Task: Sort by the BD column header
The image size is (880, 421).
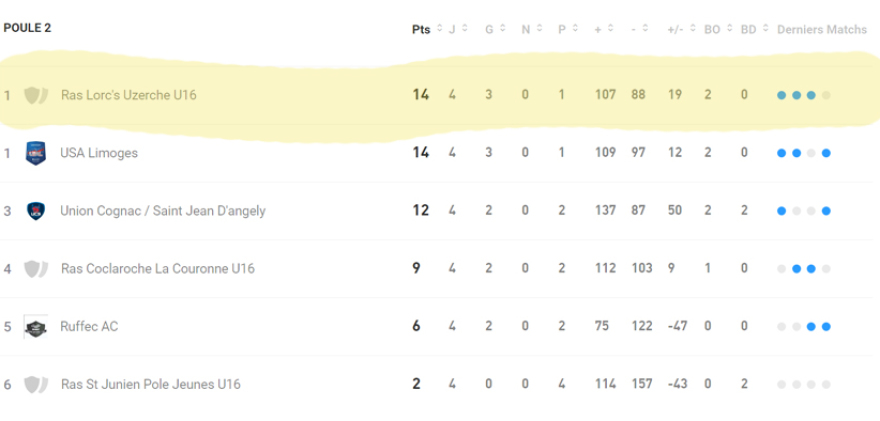Action: coord(748,30)
